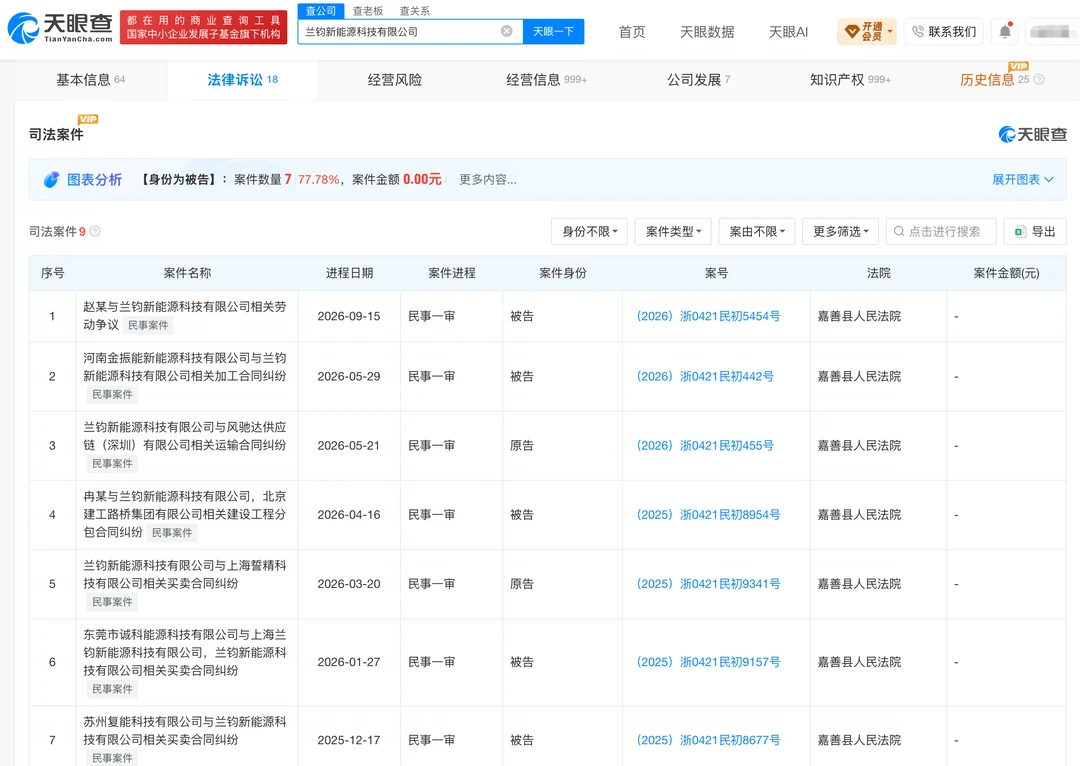1080x766 pixels.
Task: Click the help icon next to 司法案件 9
Action: click(x=95, y=231)
